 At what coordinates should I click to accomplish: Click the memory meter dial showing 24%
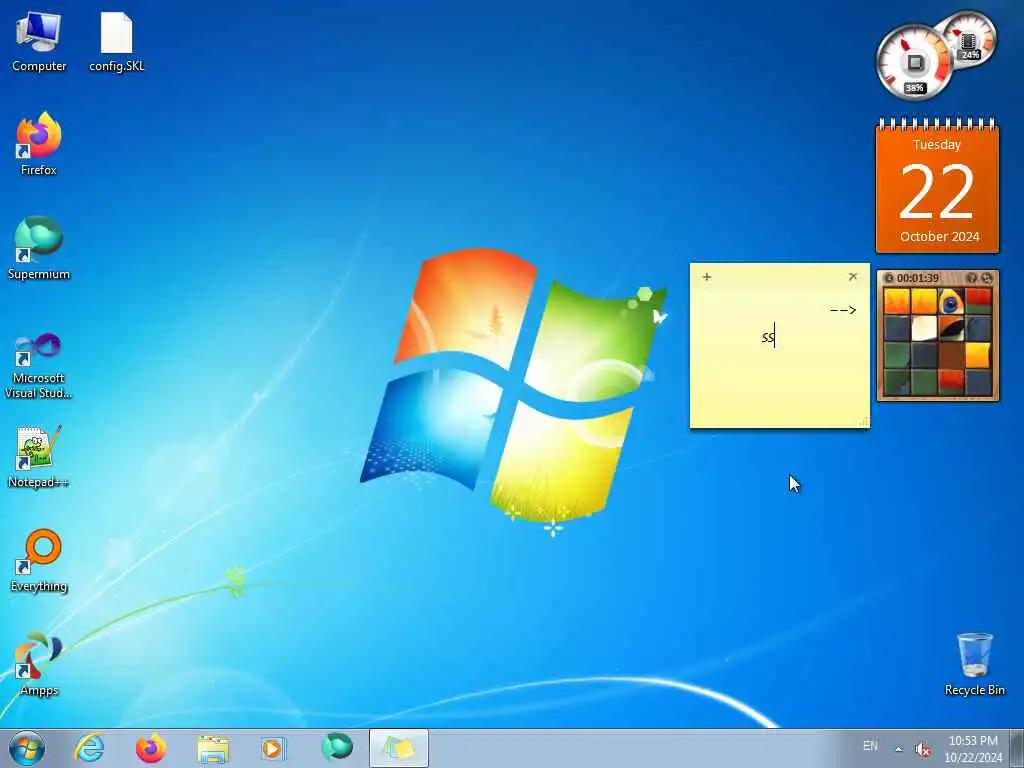click(969, 39)
